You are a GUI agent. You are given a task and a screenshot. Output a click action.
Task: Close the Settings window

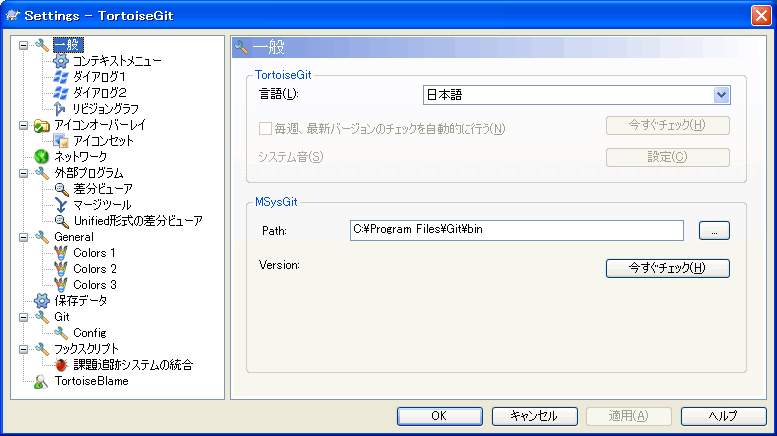click(x=761, y=15)
